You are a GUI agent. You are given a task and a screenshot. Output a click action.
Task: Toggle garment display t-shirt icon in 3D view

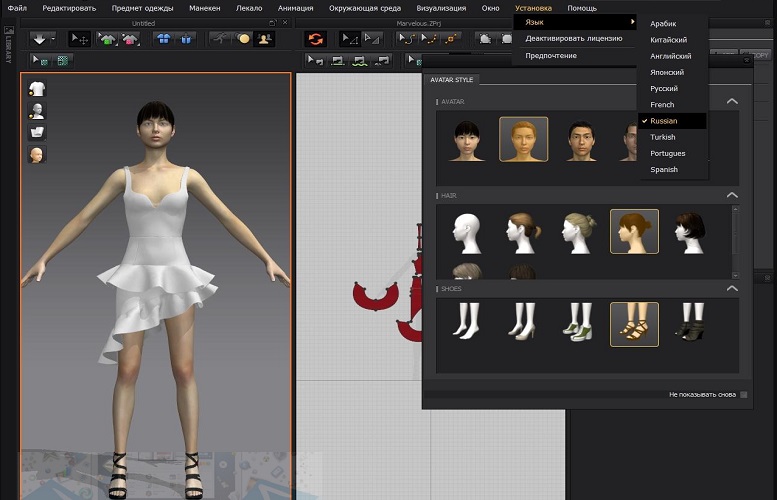(37, 89)
